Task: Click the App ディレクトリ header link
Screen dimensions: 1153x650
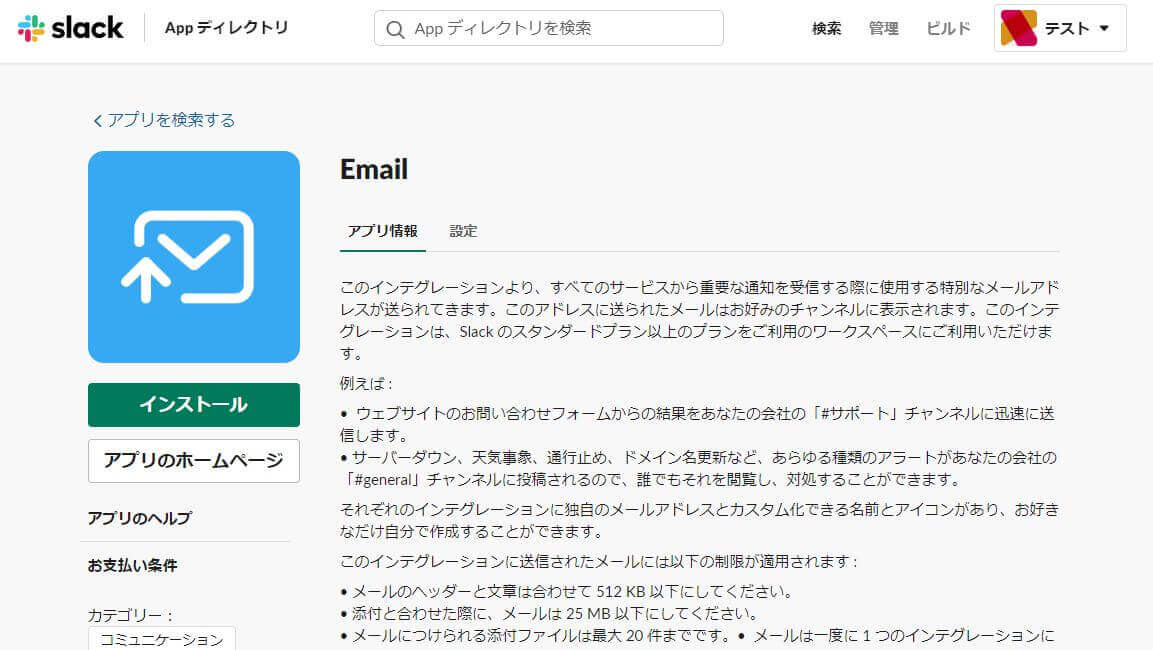Action: [x=226, y=28]
